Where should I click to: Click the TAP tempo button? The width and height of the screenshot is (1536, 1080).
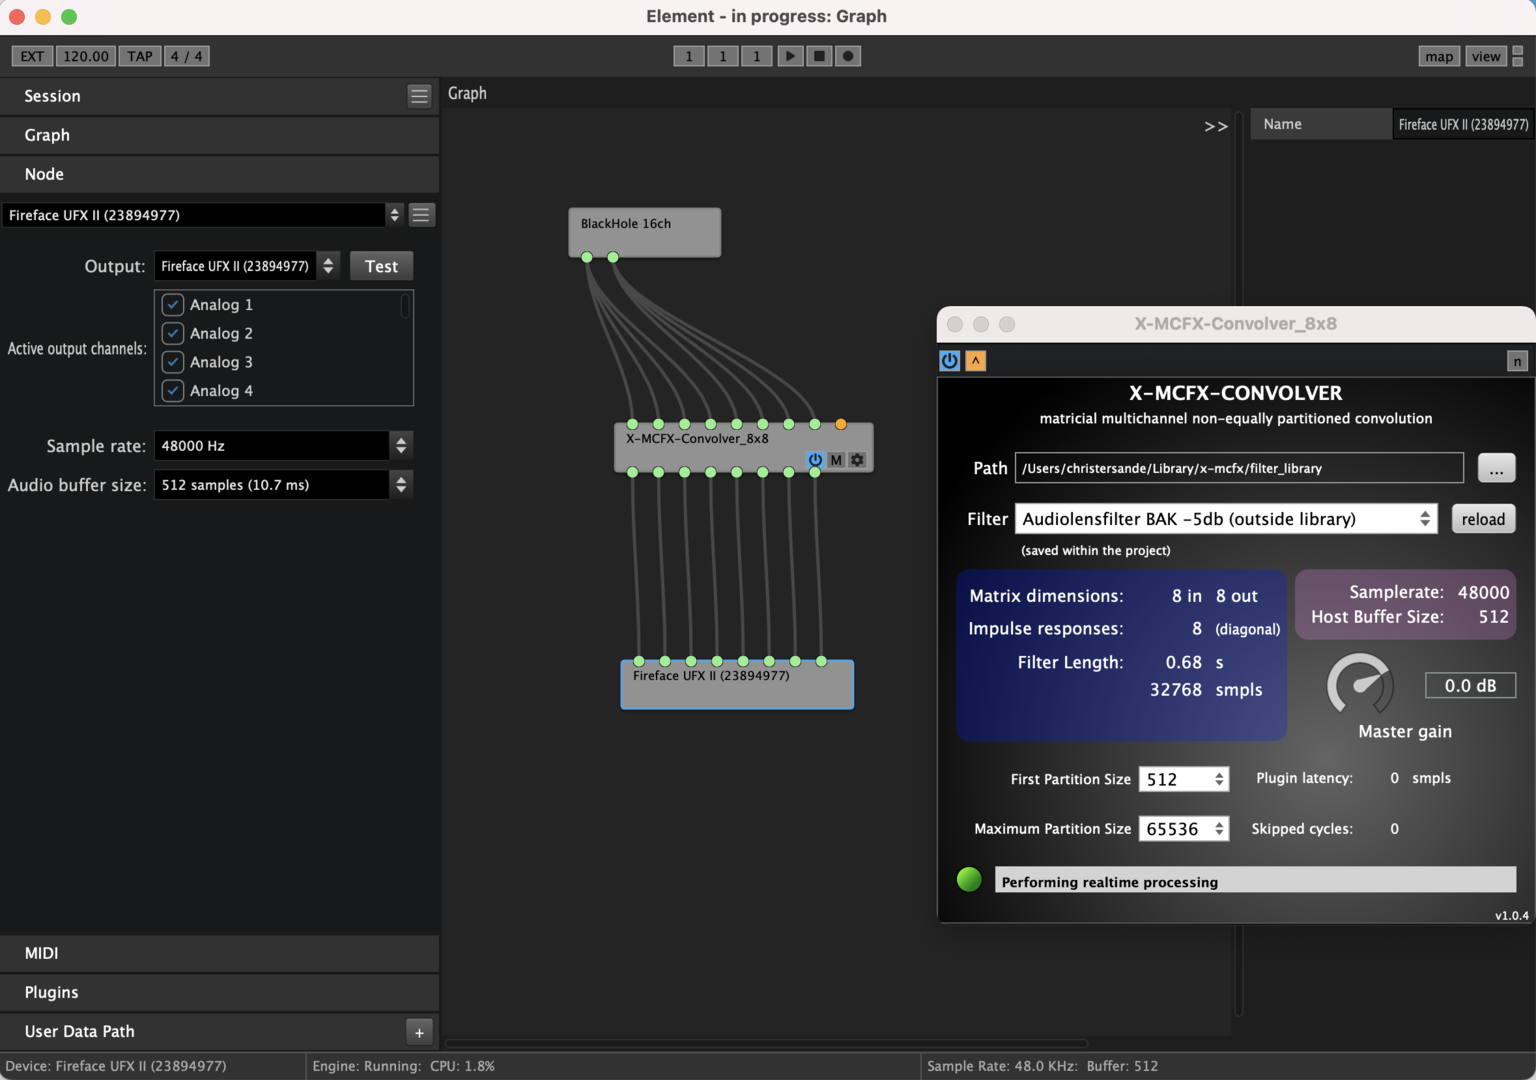pyautogui.click(x=140, y=56)
